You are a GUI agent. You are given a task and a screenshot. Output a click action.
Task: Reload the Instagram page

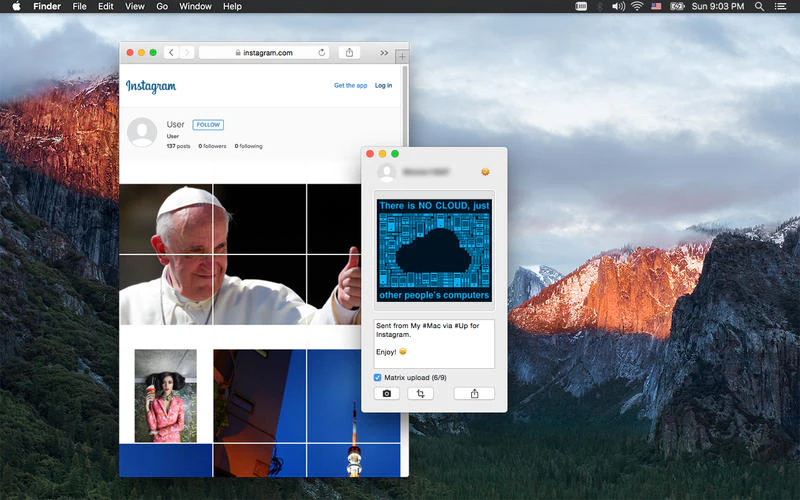[x=321, y=53]
